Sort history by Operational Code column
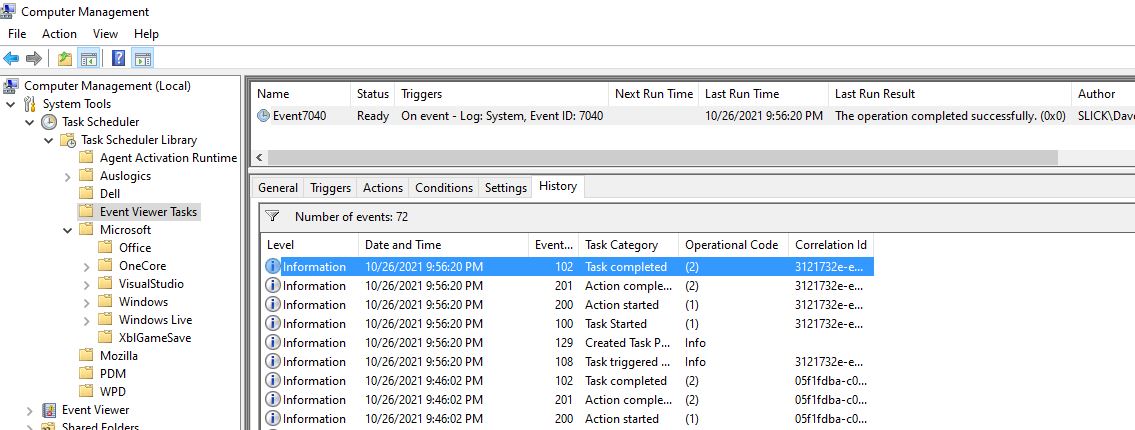This screenshot has height=430, width=1135. pyautogui.click(x=734, y=245)
